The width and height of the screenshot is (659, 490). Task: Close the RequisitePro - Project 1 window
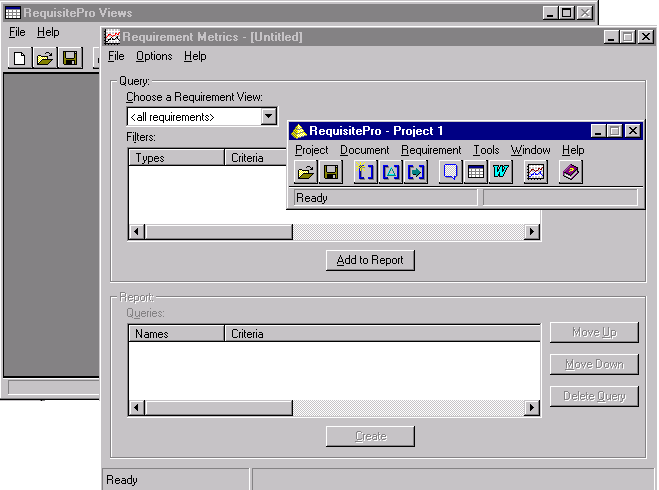point(633,131)
